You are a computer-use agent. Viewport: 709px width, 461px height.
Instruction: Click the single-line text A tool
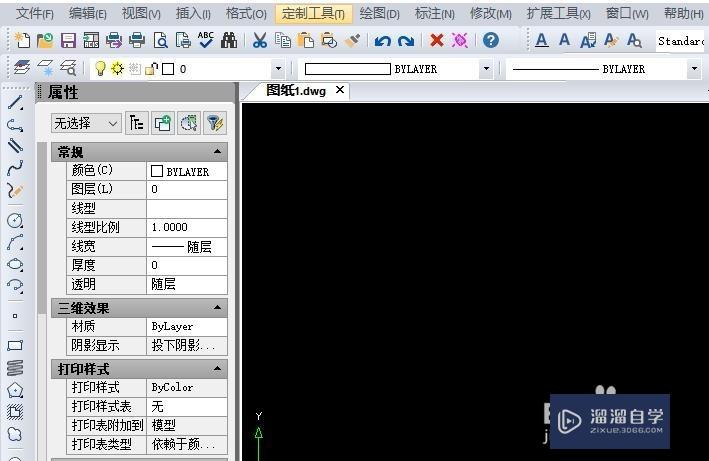[564, 40]
